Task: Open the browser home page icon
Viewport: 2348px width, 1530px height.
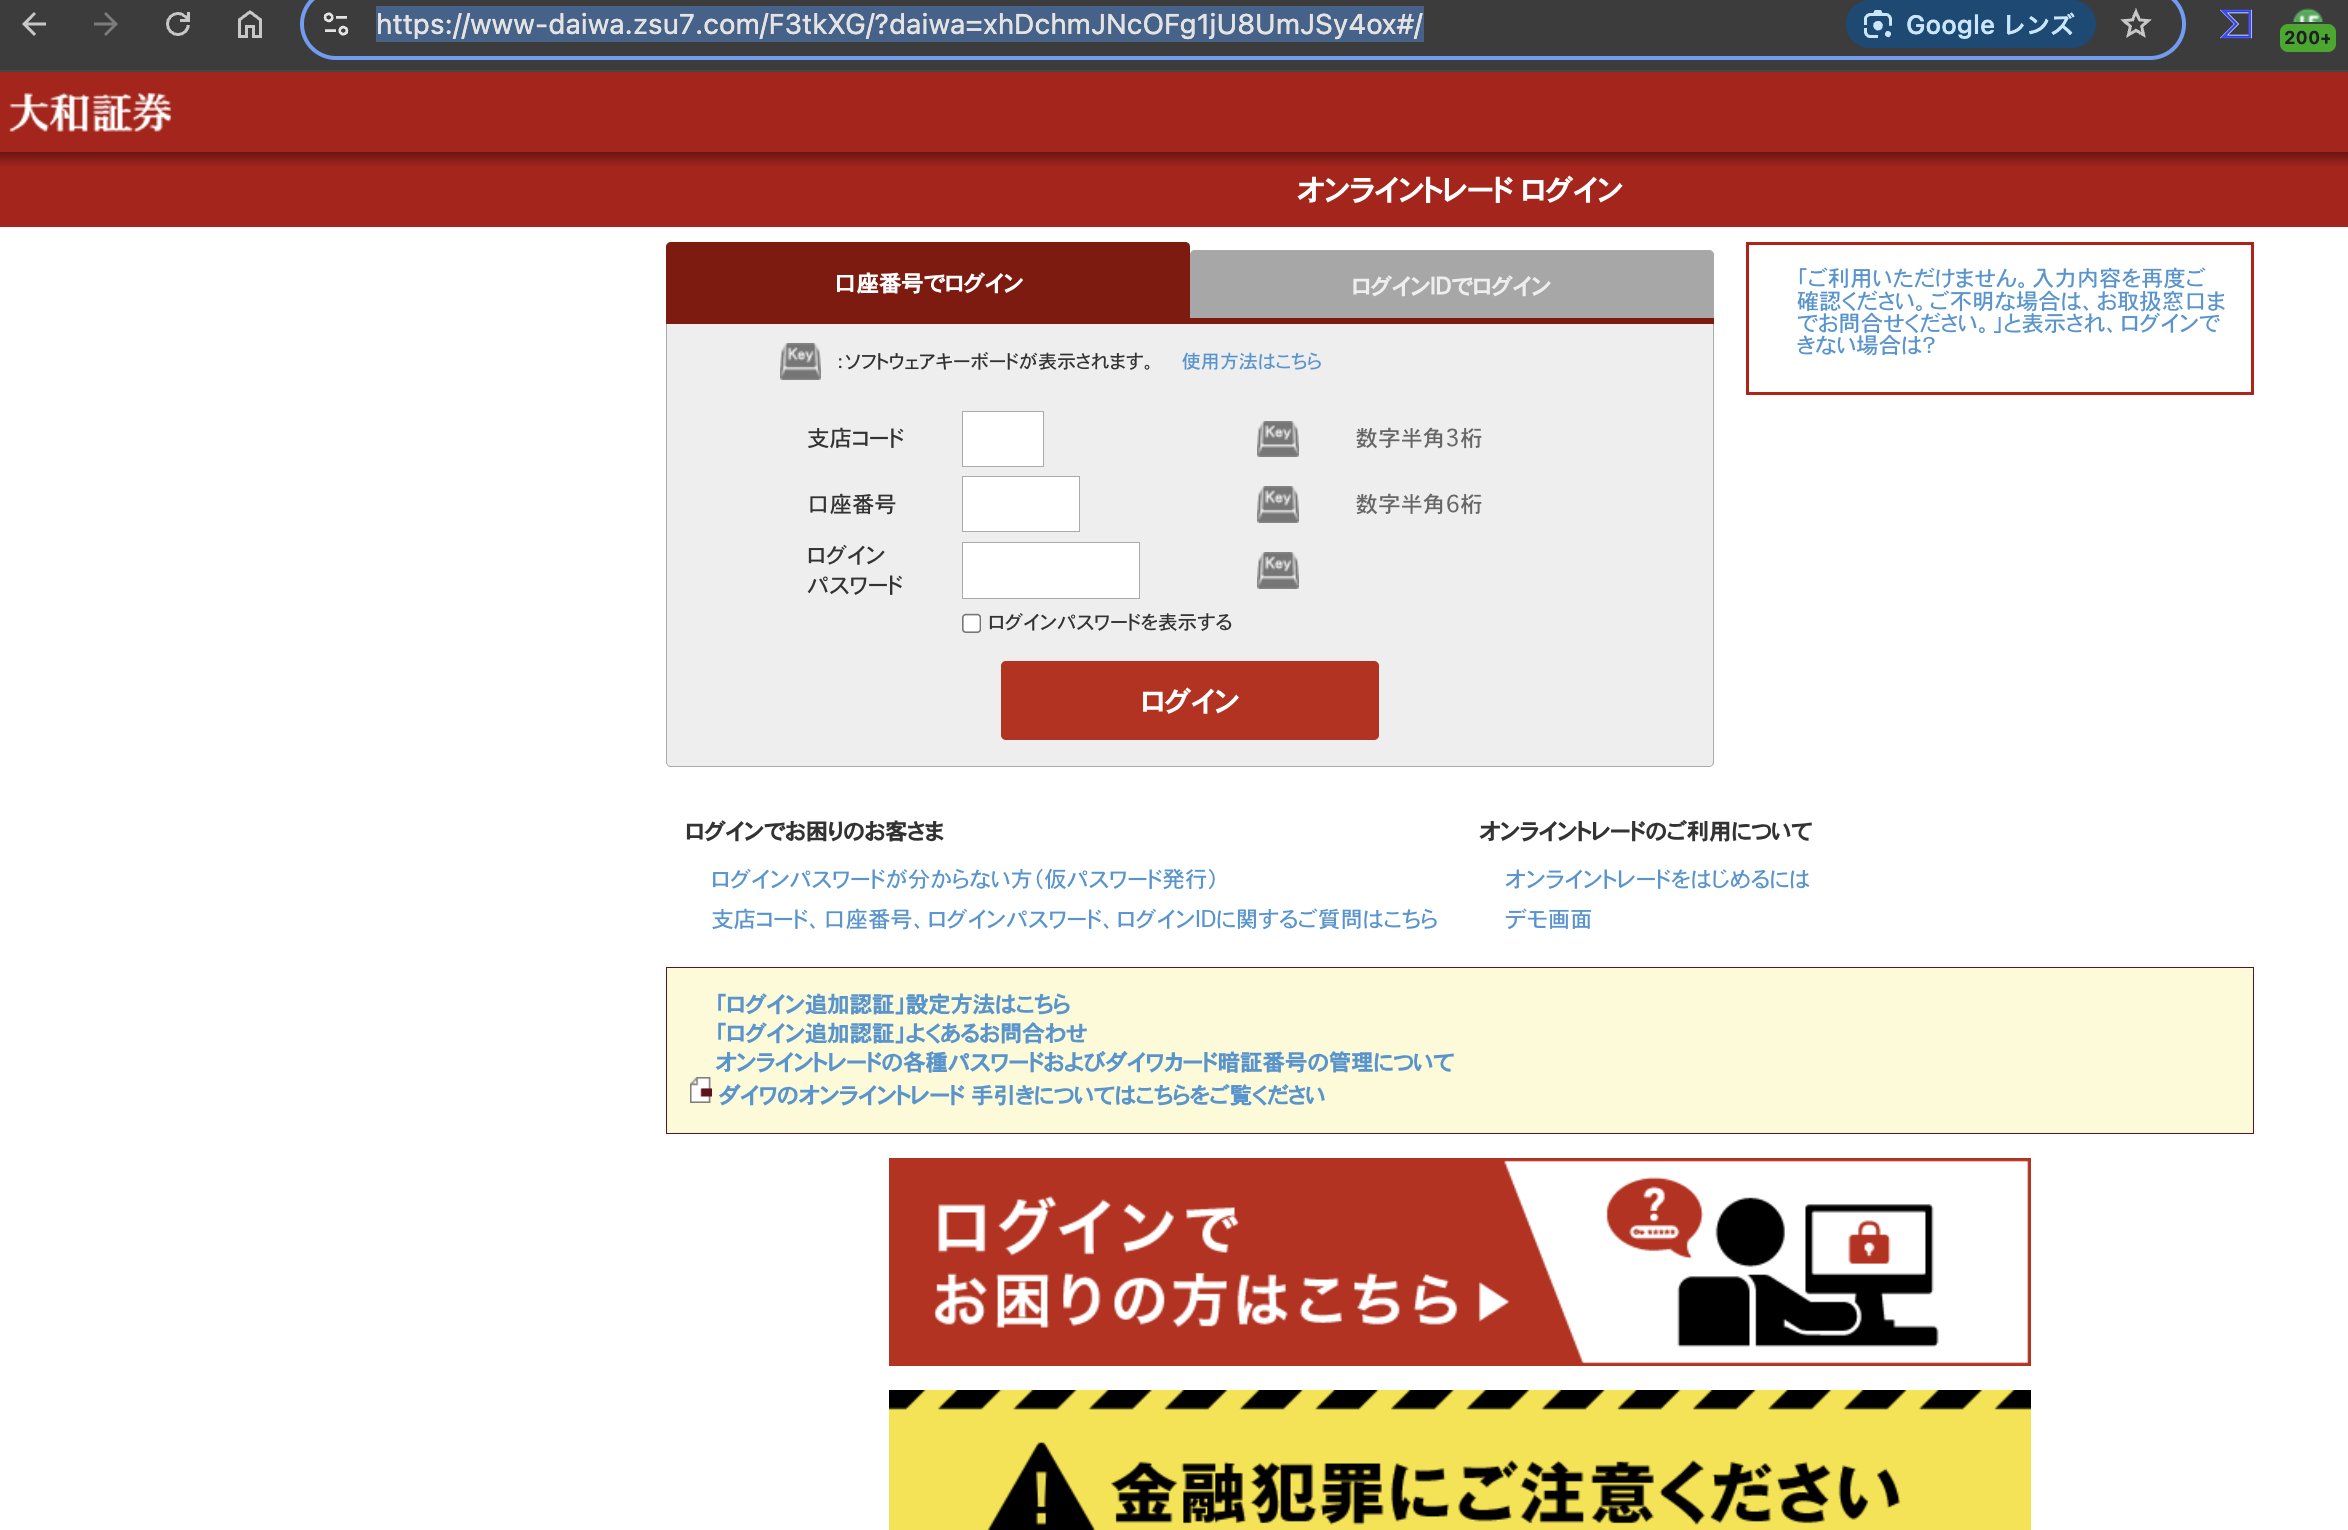Action: 250,25
